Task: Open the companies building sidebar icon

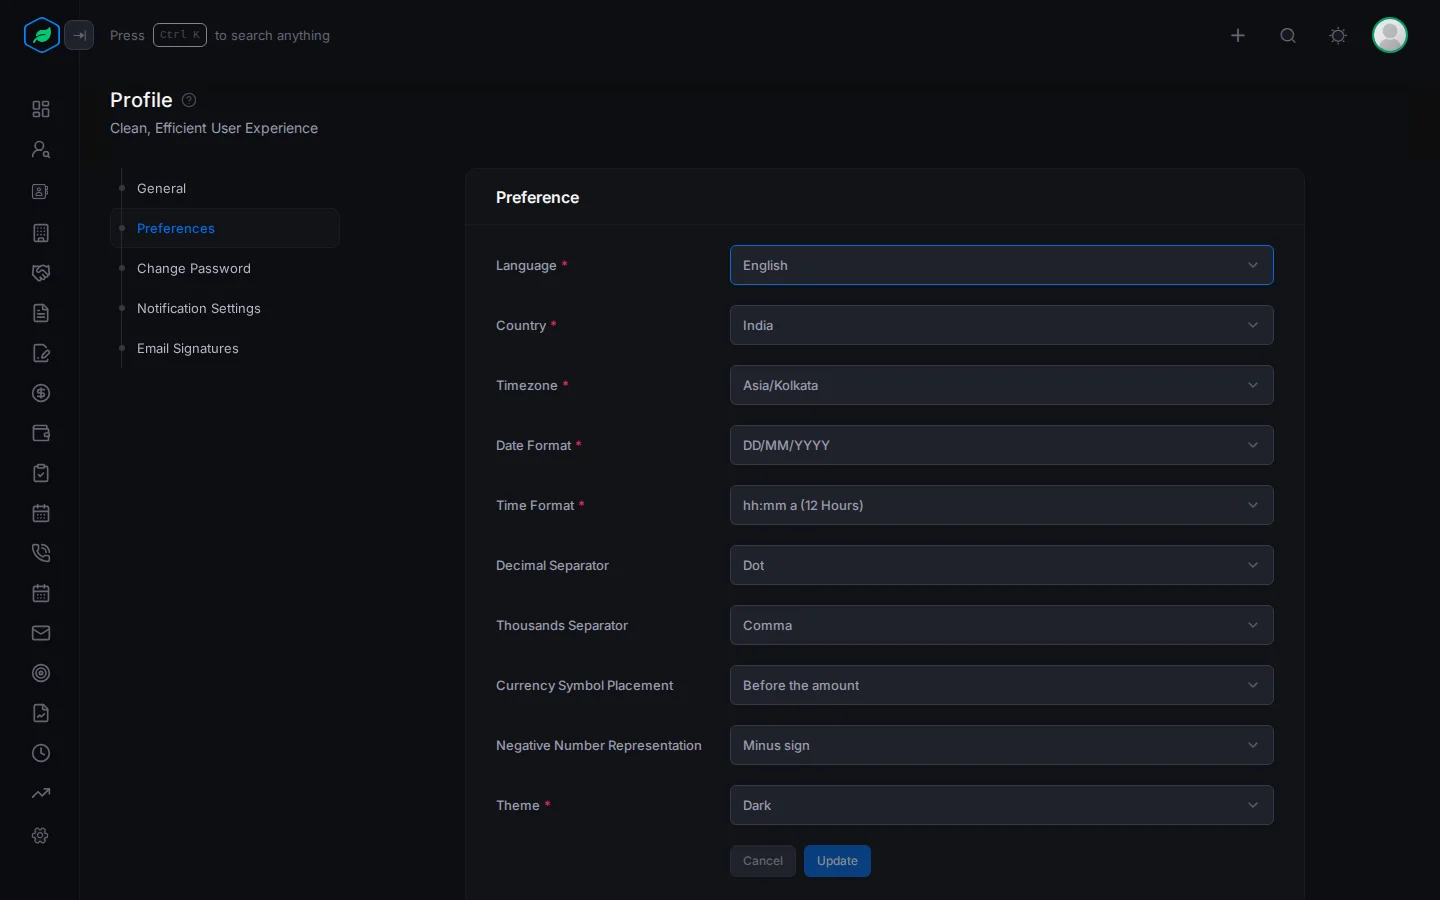Action: [x=41, y=233]
